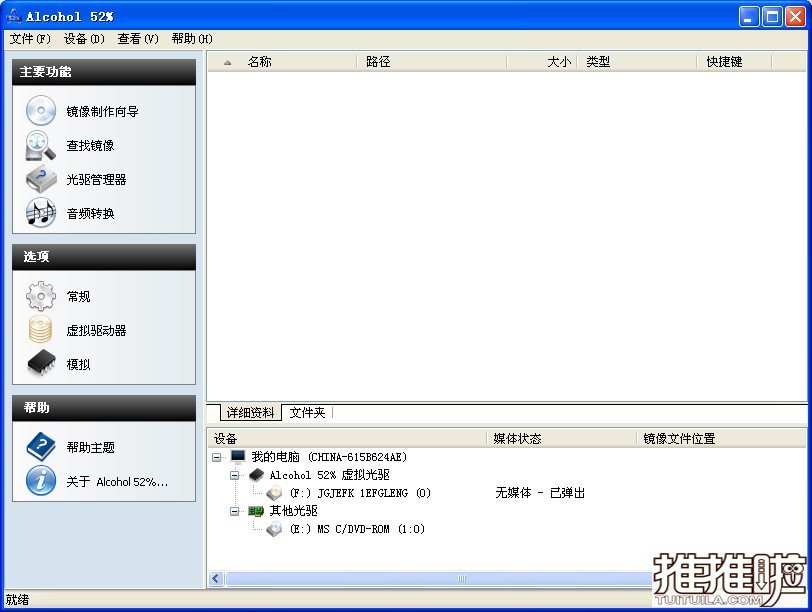Sort list by 名称 column header

(259, 62)
